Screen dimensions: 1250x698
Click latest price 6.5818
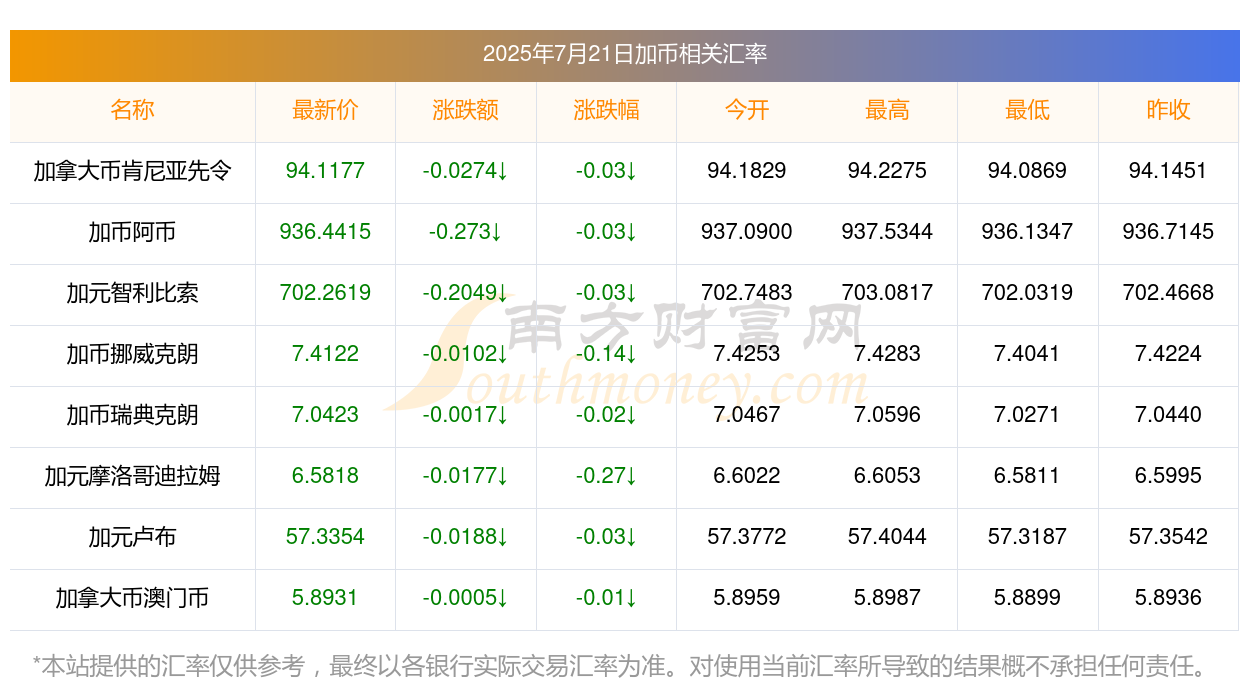[x=325, y=476]
